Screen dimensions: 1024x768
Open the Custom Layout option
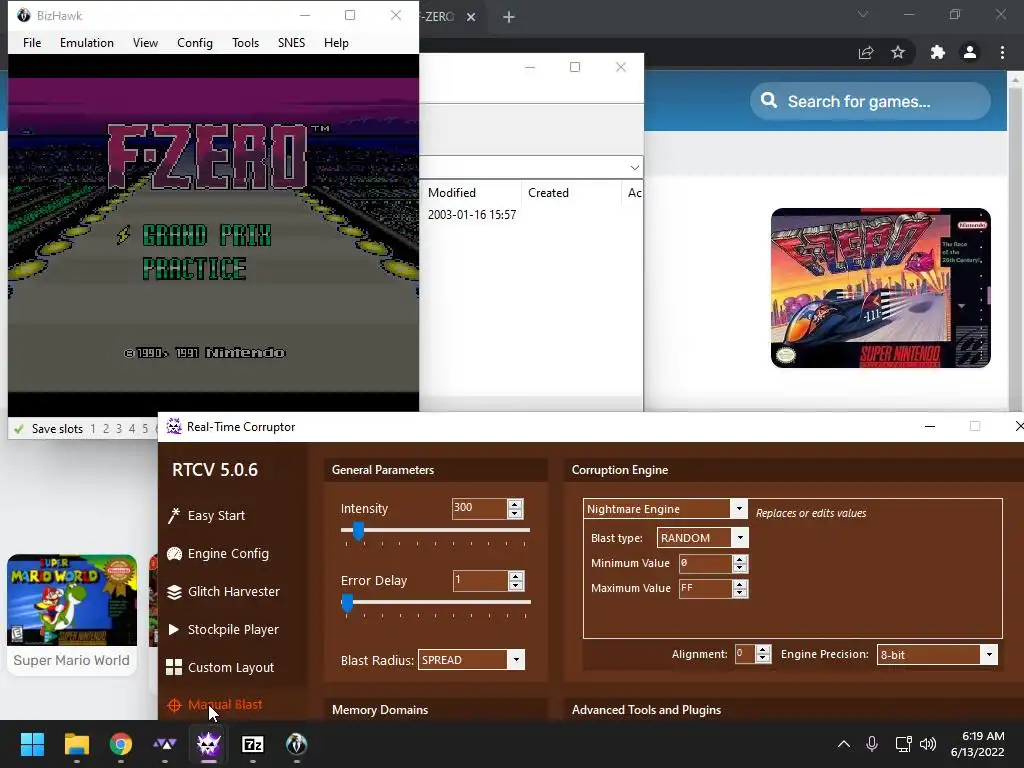(x=221, y=667)
